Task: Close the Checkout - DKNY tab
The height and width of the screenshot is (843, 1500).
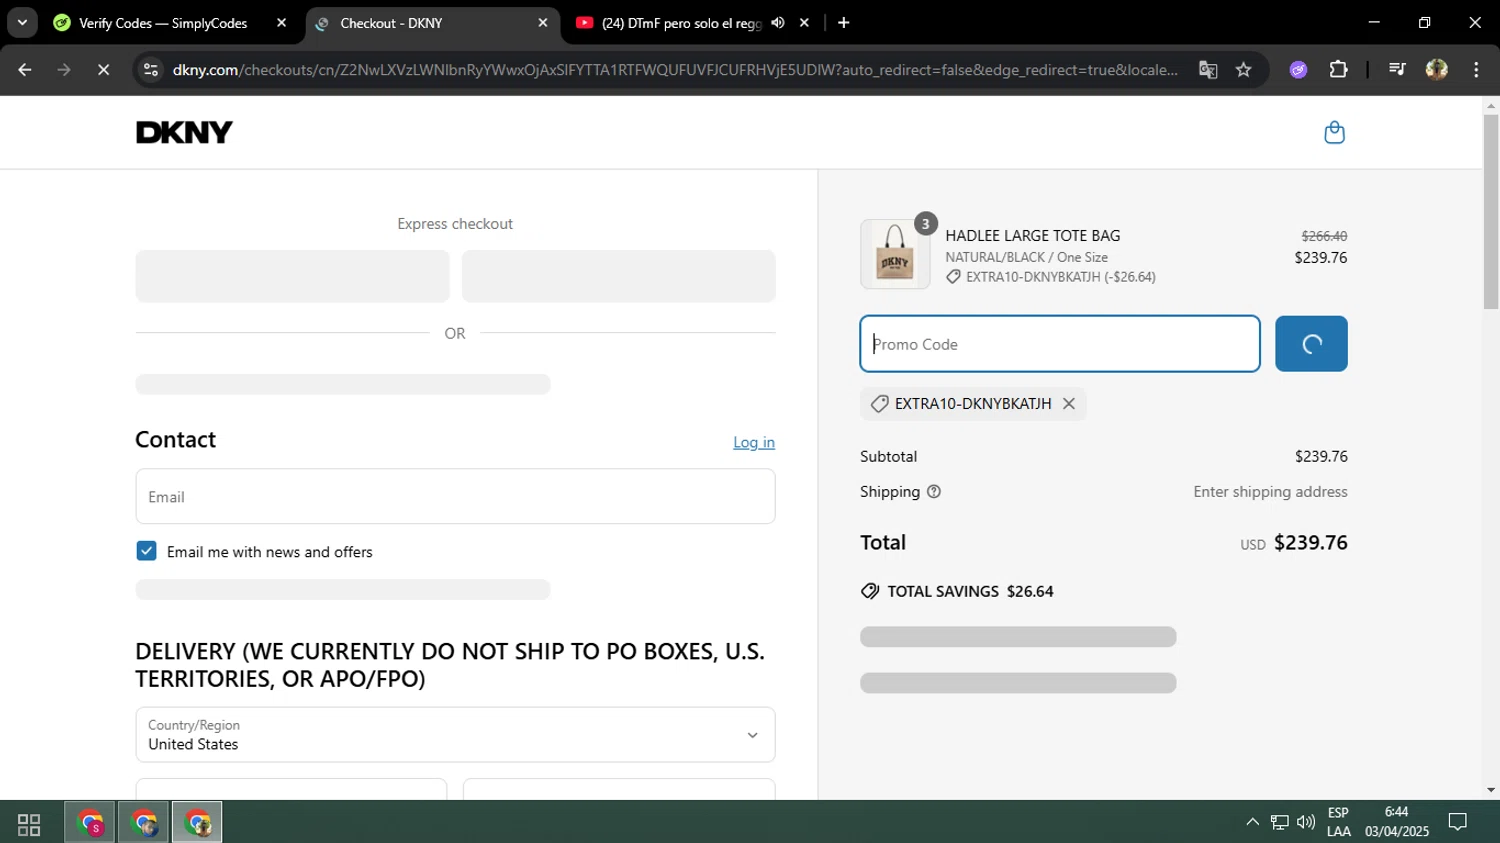Action: pos(543,23)
